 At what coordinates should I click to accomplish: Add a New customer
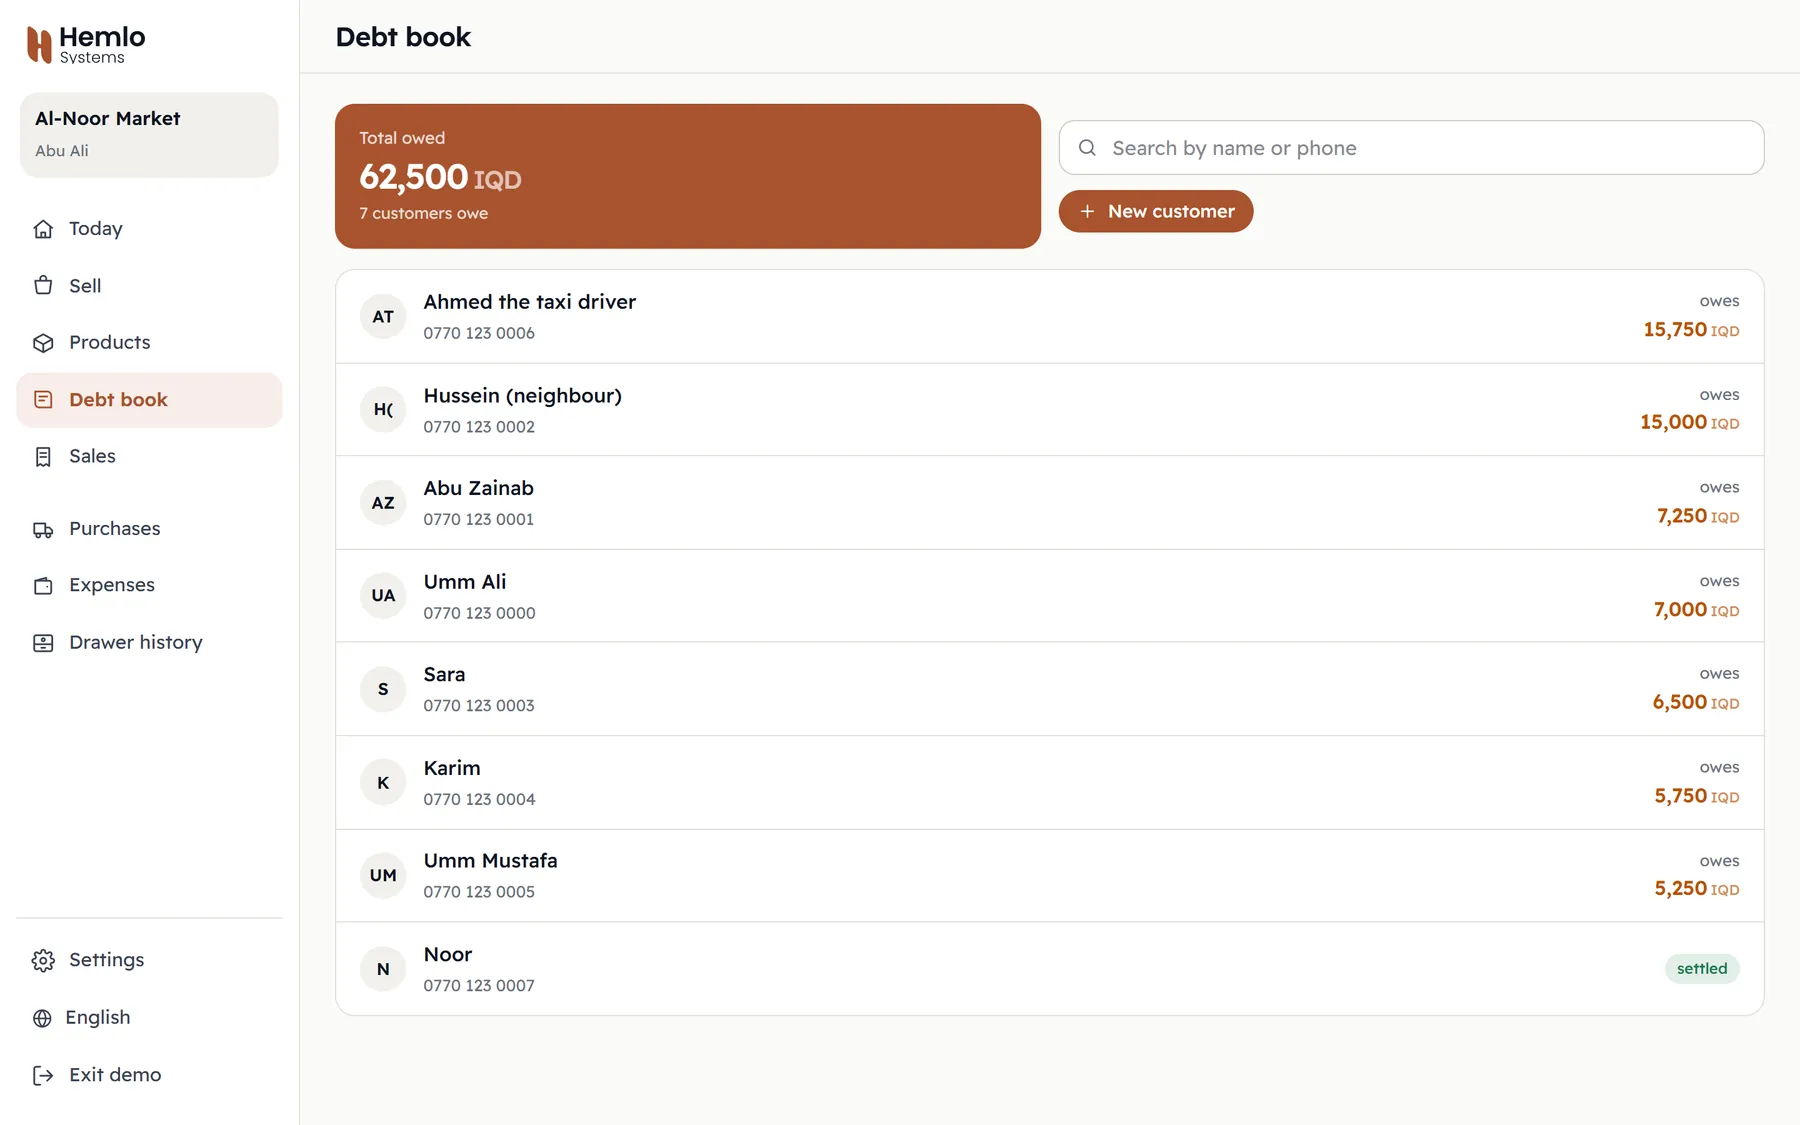click(x=1155, y=211)
